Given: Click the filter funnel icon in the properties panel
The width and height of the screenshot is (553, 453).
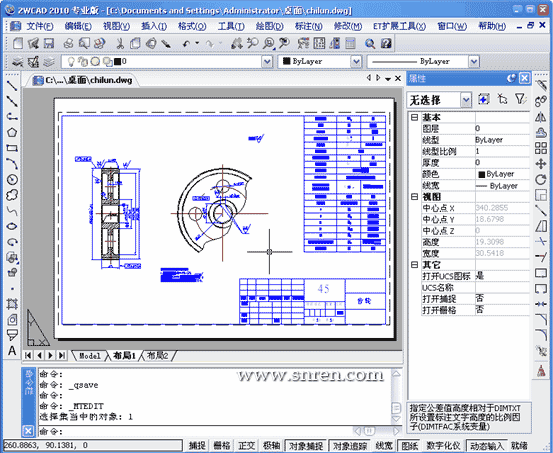Looking at the screenshot, I should (520, 99).
